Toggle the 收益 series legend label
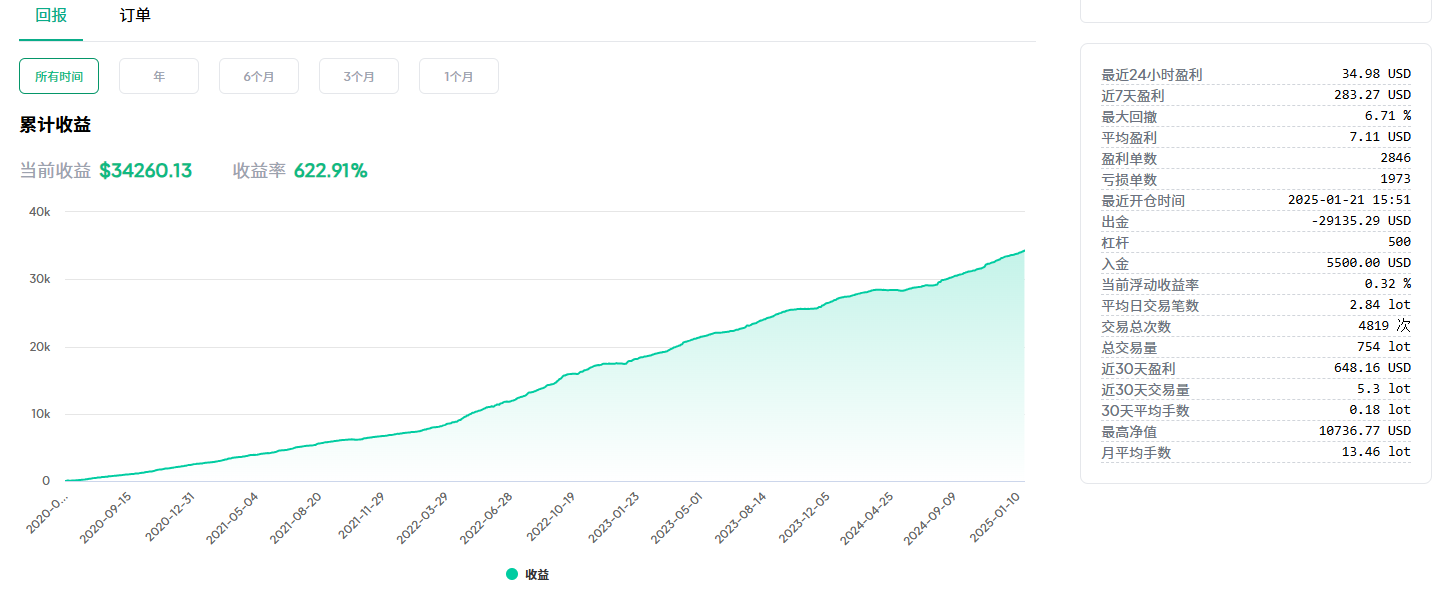Screen dimensions: 1443x605 coord(538,575)
